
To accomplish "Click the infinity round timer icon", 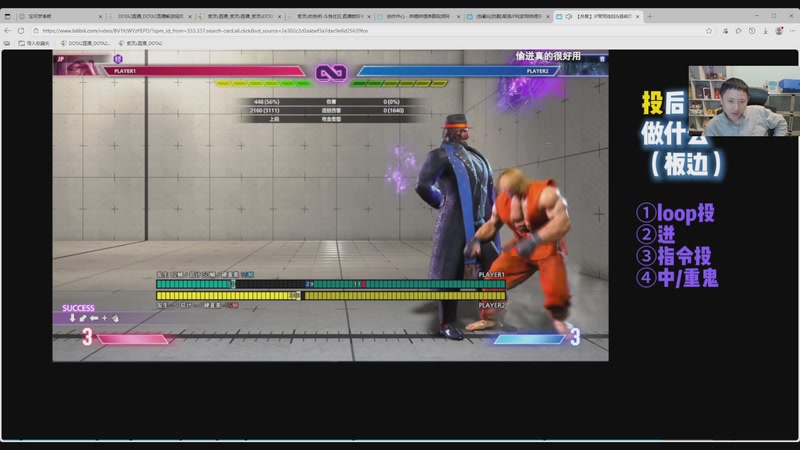I will point(331,73).
